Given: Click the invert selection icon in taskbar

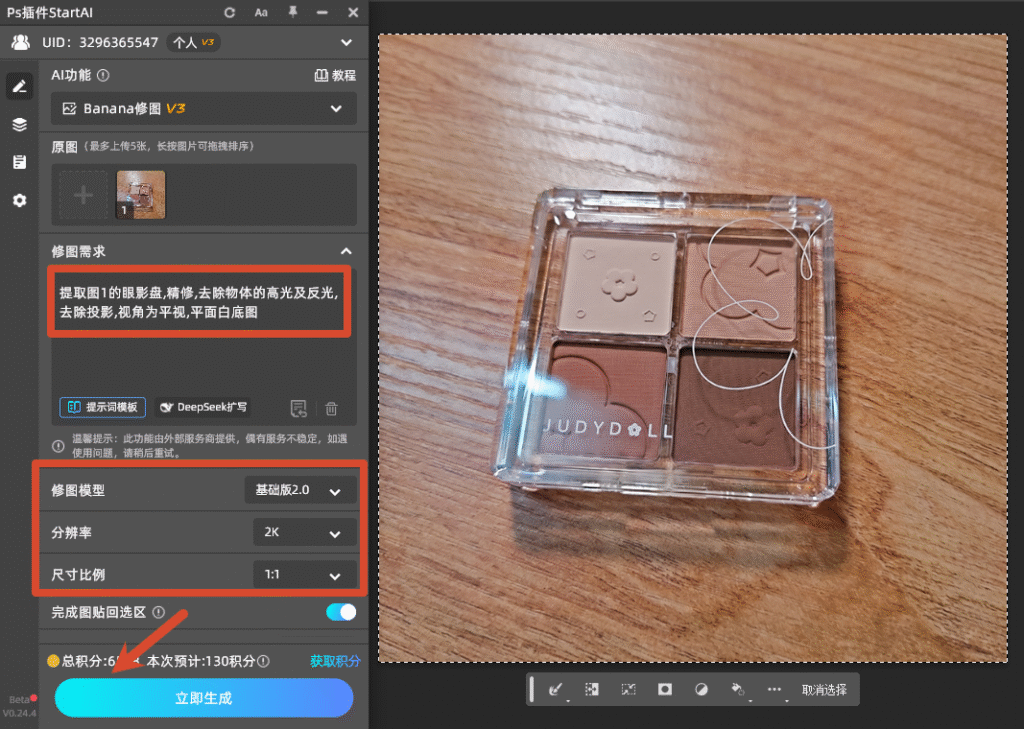Looking at the screenshot, I should 592,689.
